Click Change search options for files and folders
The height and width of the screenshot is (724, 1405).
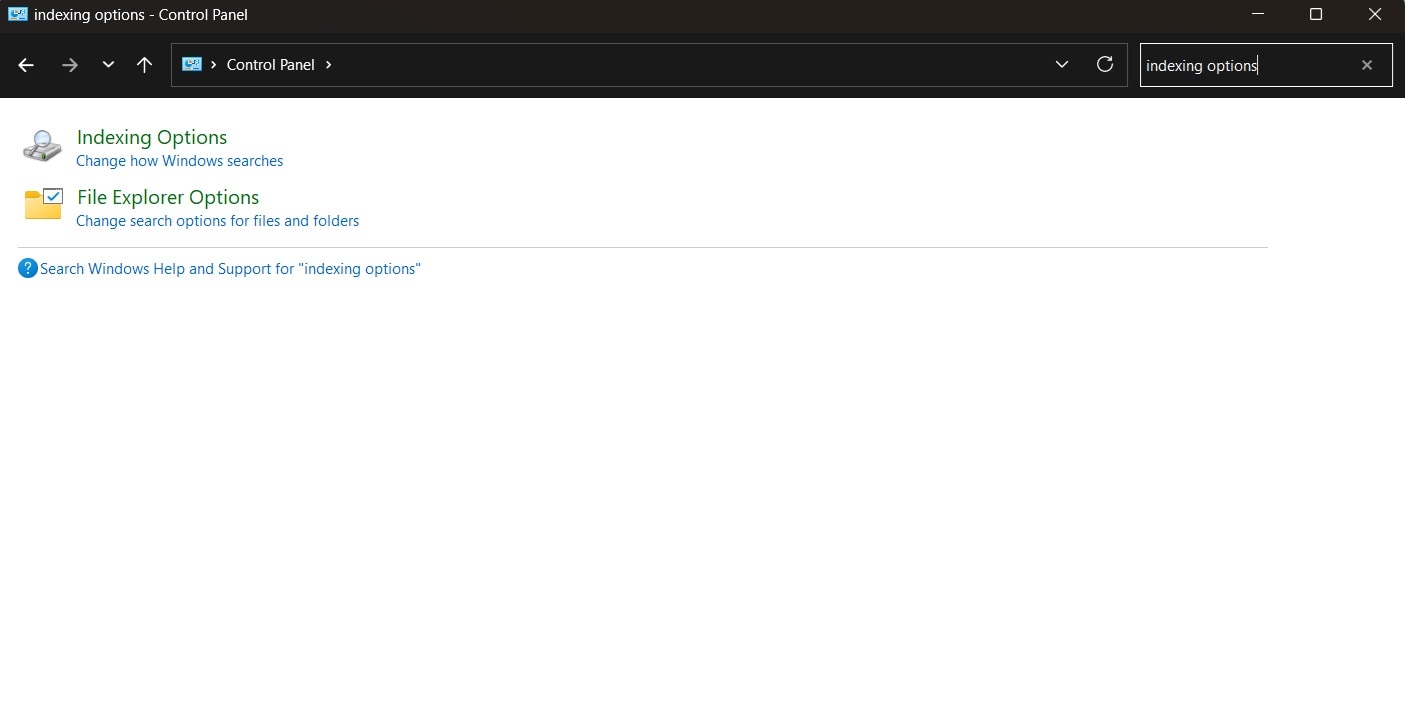[218, 221]
